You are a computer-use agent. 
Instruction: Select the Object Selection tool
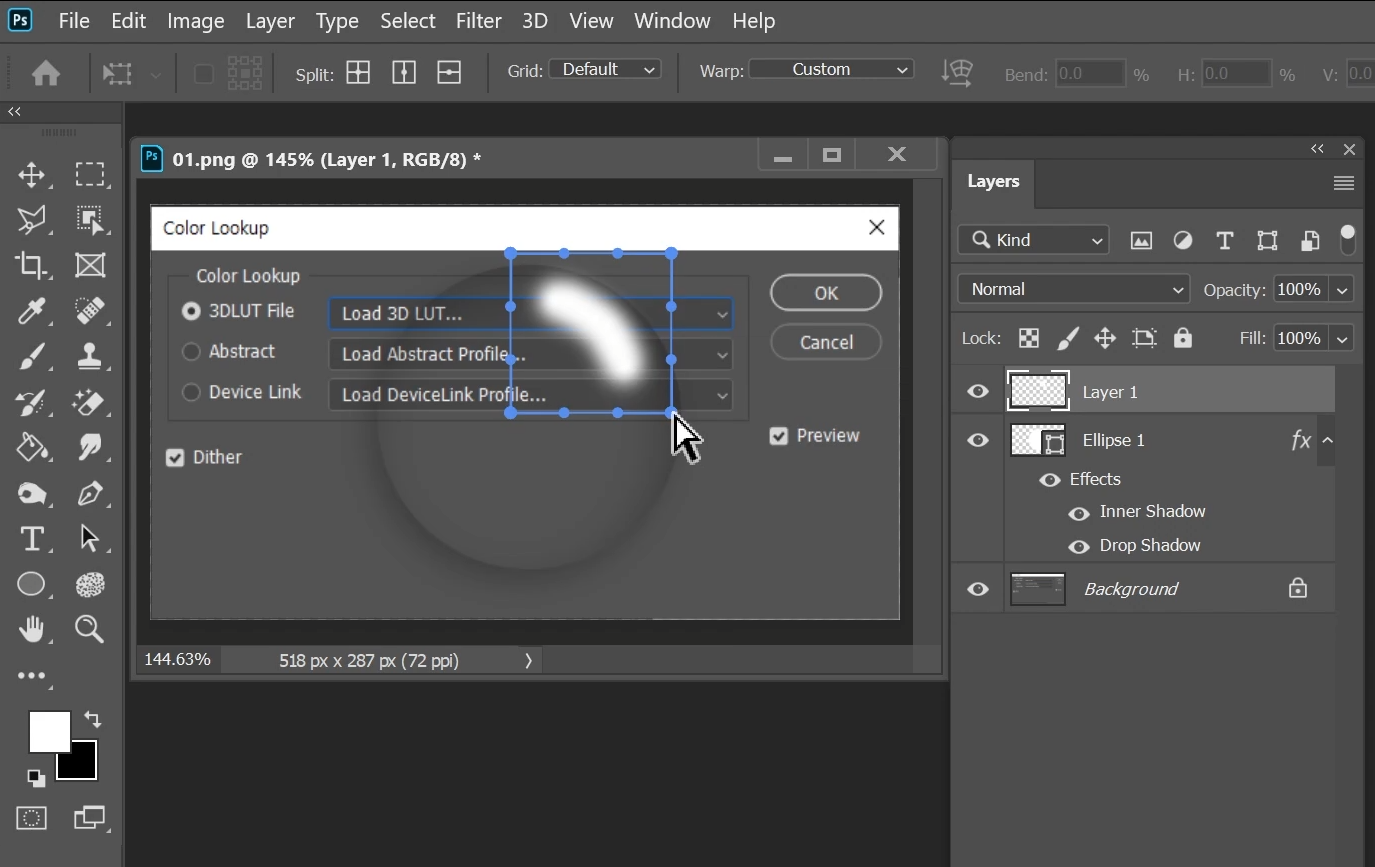click(90, 219)
